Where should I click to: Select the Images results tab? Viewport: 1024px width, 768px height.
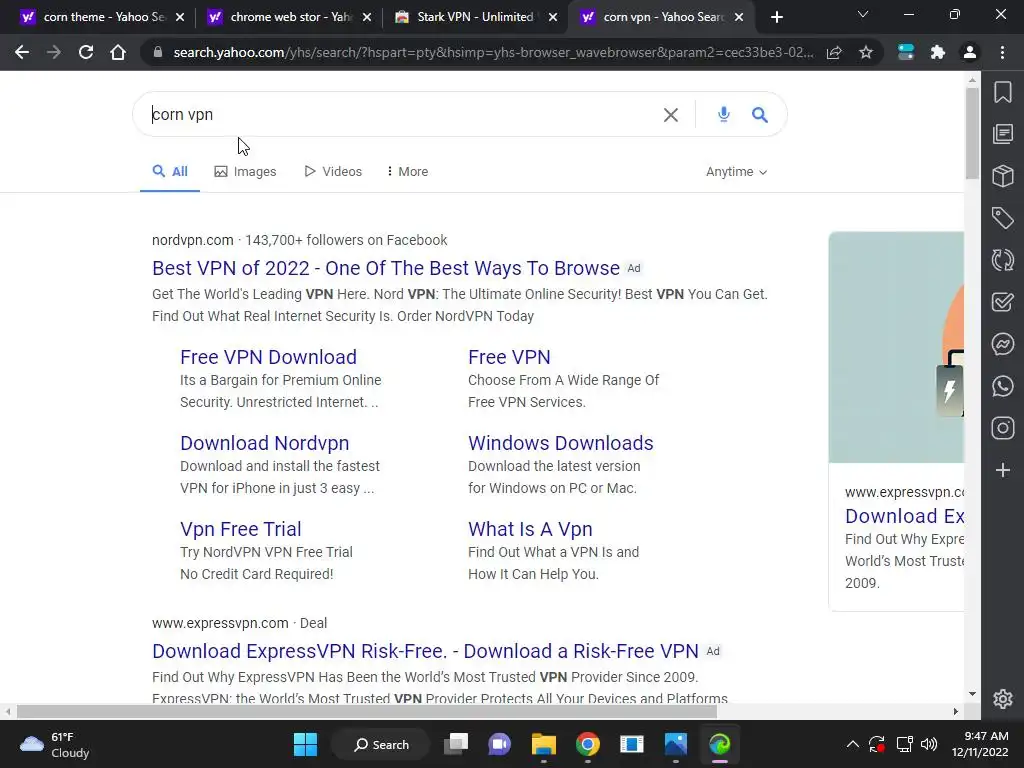[x=246, y=172]
